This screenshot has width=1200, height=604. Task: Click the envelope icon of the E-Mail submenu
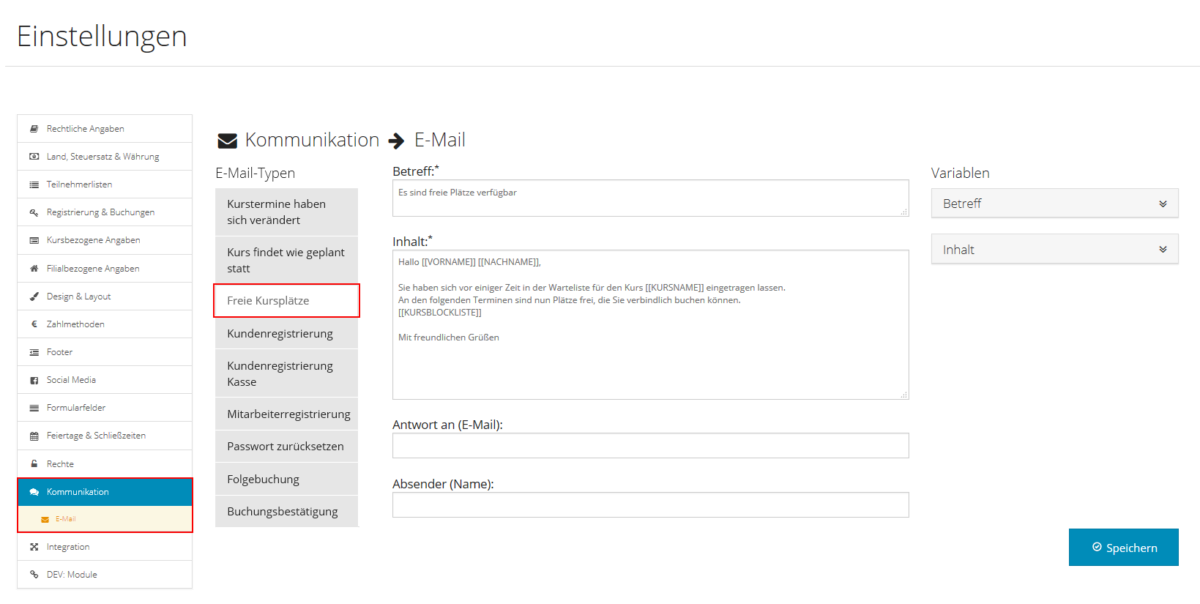[x=45, y=520]
